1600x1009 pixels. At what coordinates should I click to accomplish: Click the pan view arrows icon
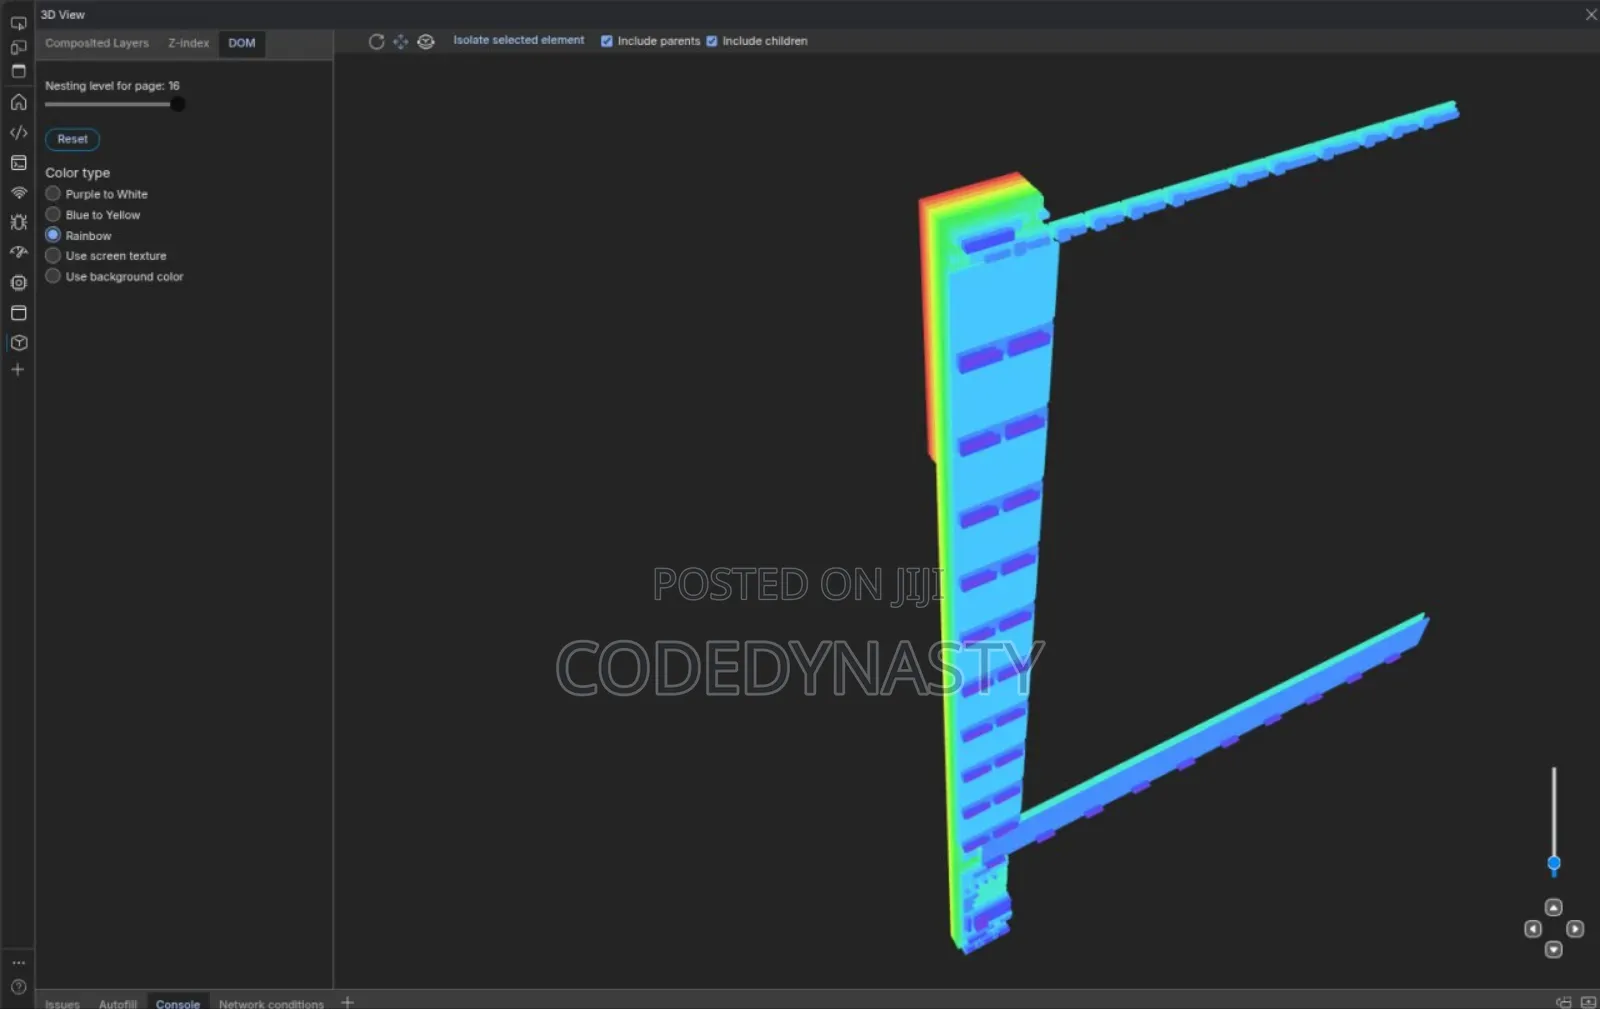point(400,41)
